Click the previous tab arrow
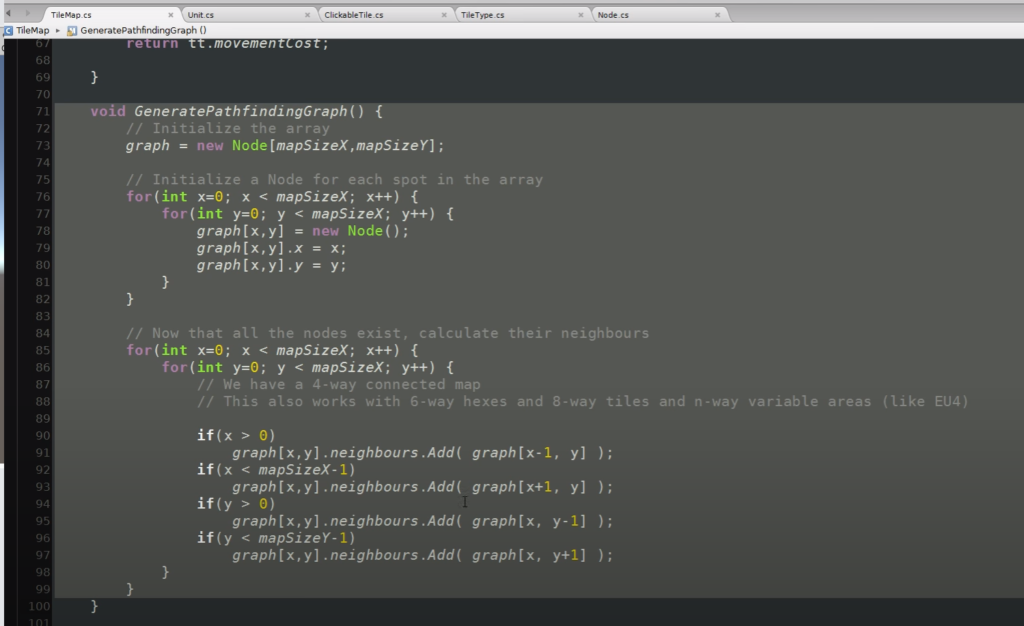The image size is (1024, 626). pyautogui.click(x=9, y=13)
